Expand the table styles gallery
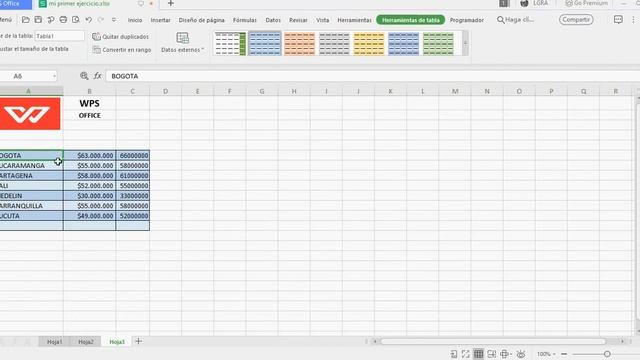Screen dimensions: 640x360 point(465,44)
